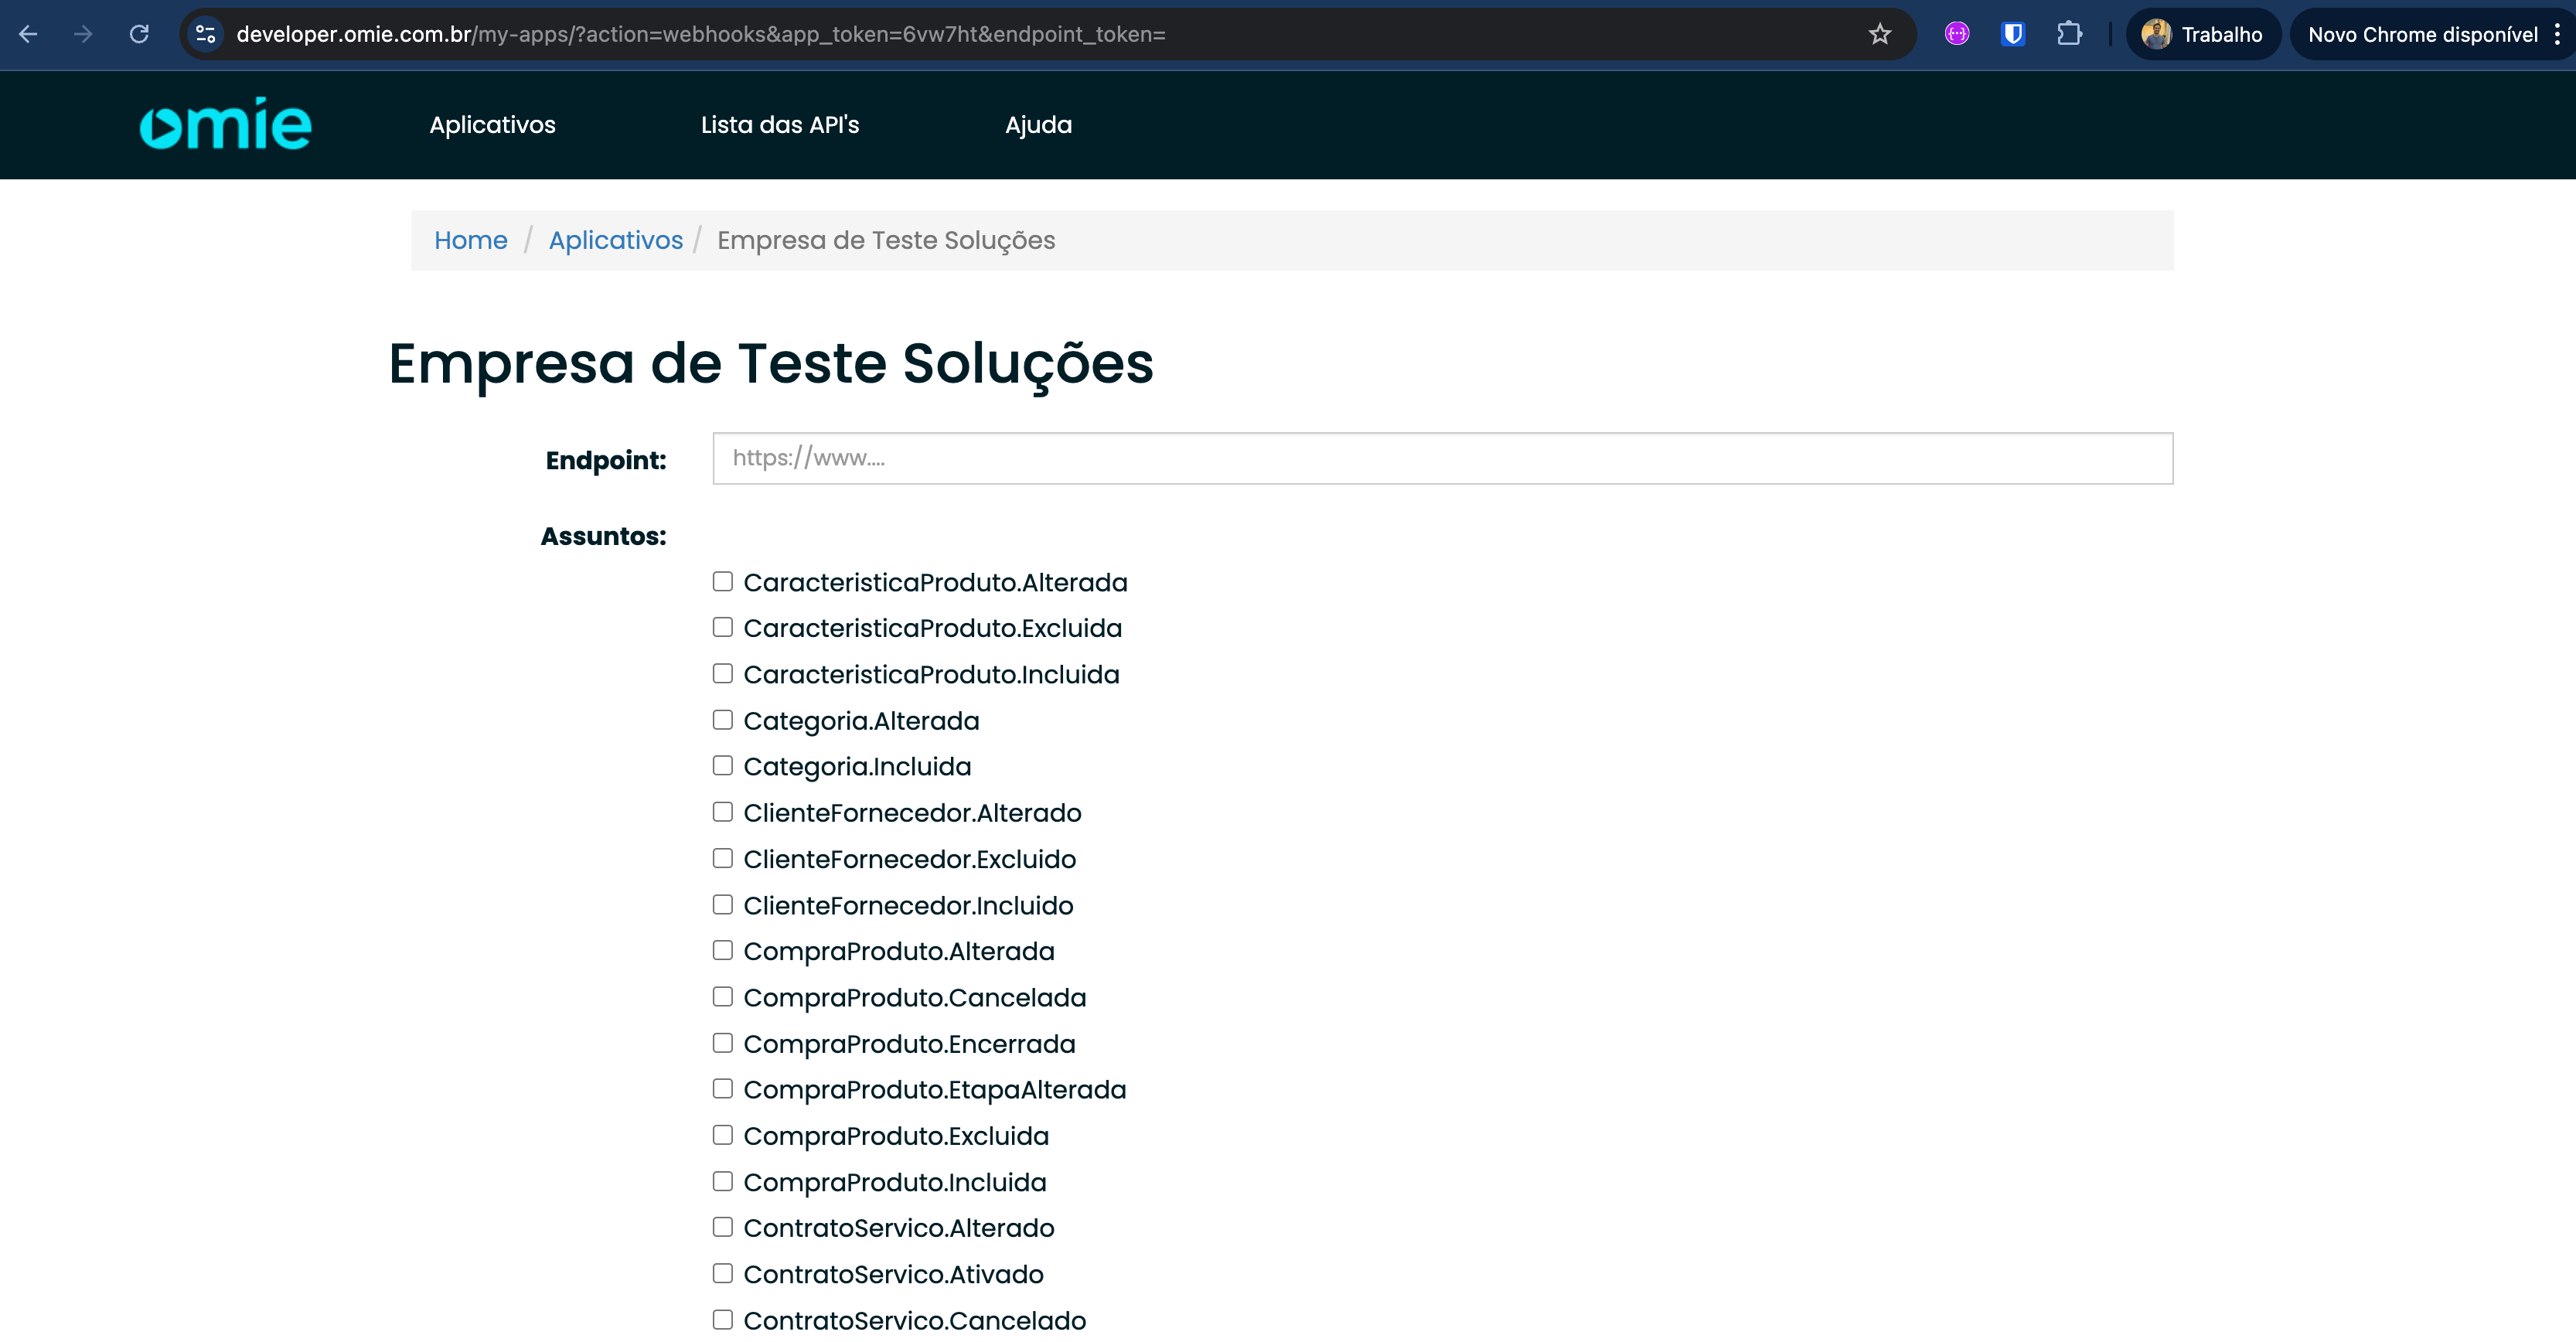2576x1342 pixels.
Task: Select CompraProduto.Cancelada checkbox
Action: click(722, 996)
